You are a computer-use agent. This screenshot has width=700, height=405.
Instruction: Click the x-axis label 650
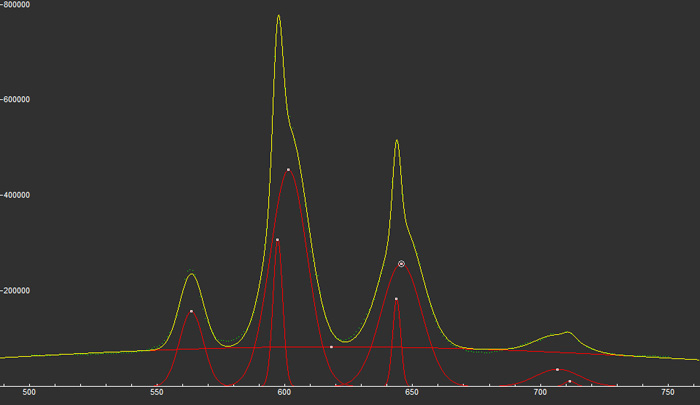[412, 392]
